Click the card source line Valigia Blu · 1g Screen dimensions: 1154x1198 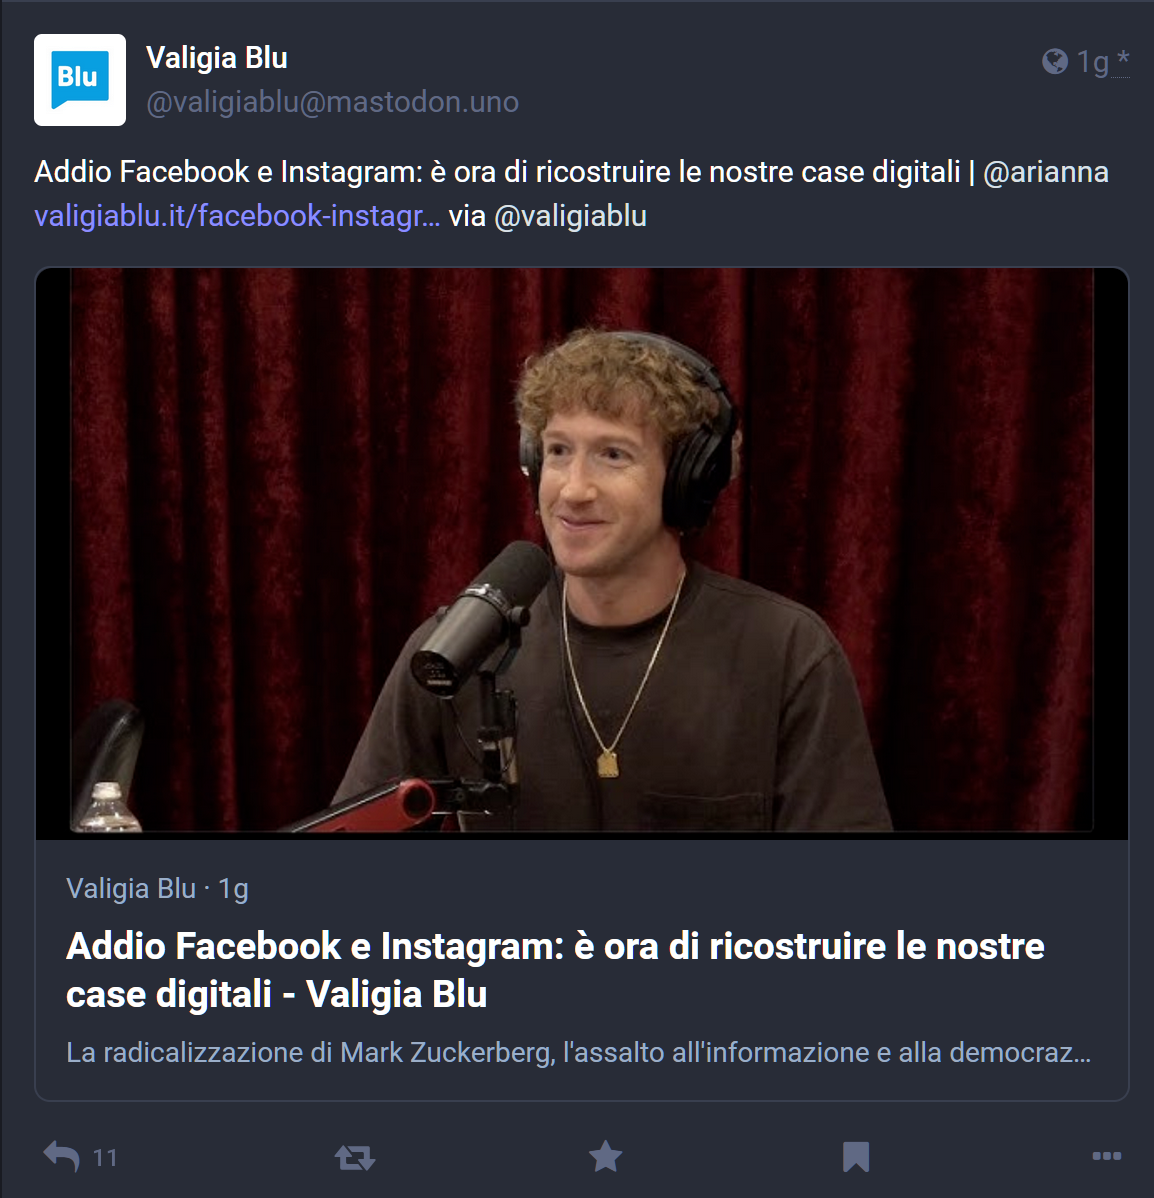(157, 889)
